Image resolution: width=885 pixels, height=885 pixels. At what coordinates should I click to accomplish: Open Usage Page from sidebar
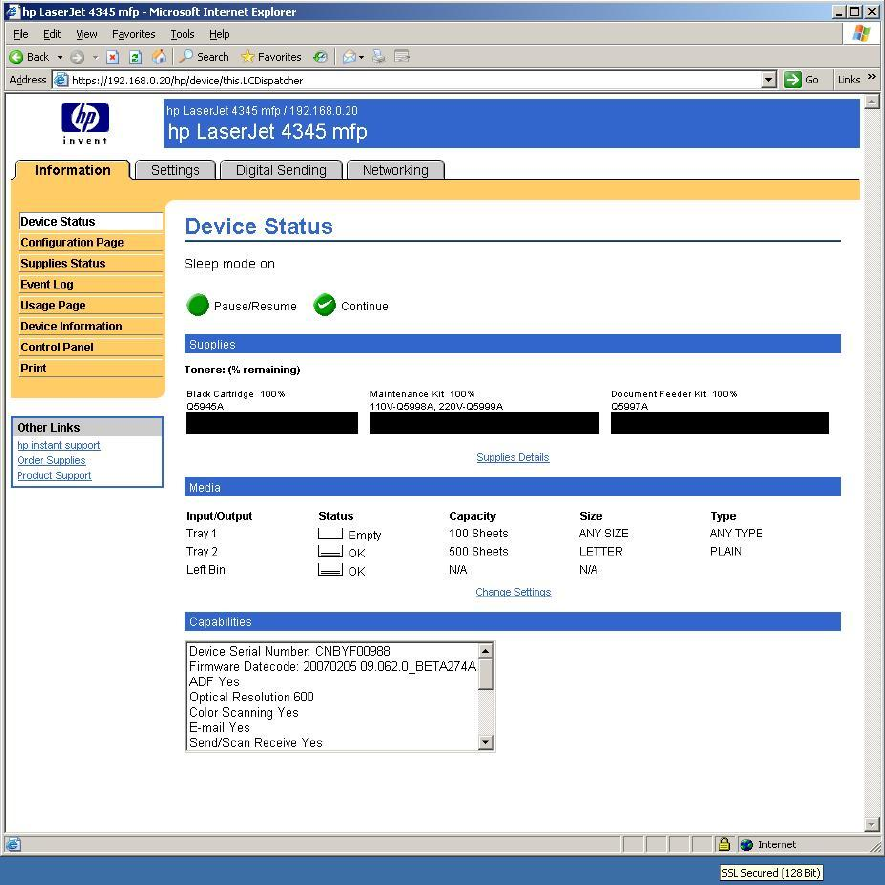pos(91,305)
